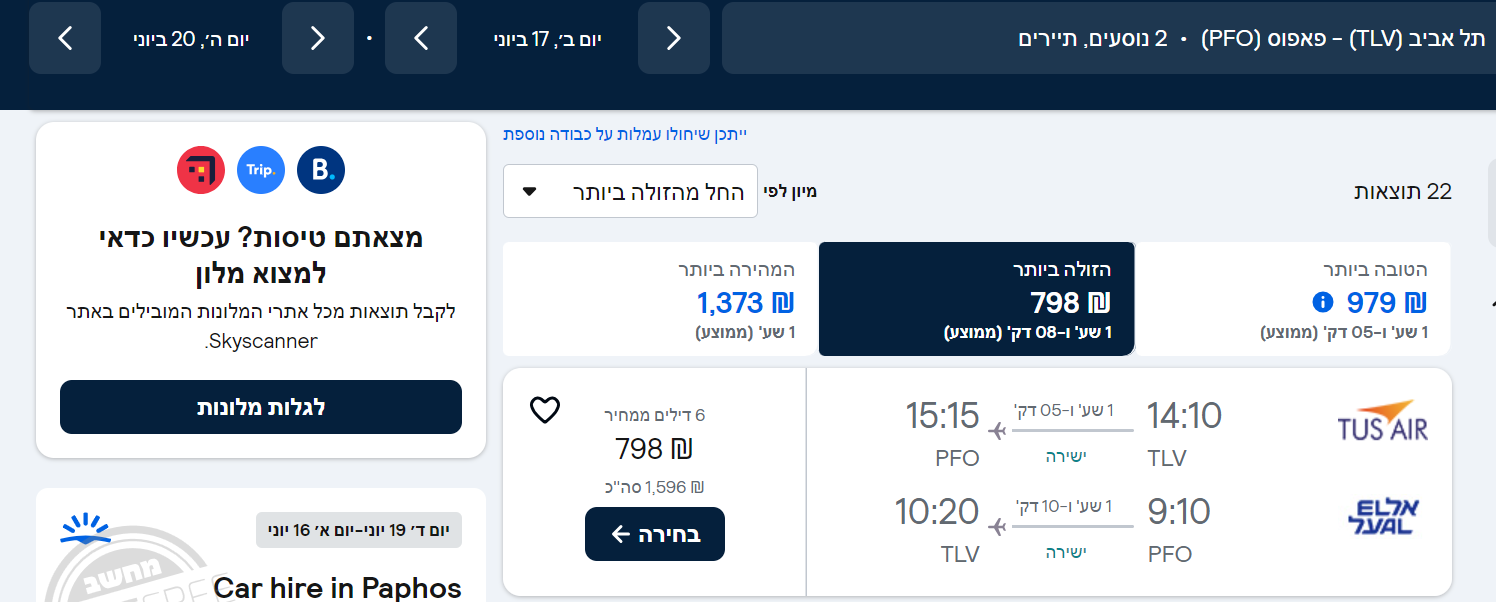Click the right arrow beside 20 June date
Image resolution: width=1496 pixels, height=602 pixels.
pos(318,38)
